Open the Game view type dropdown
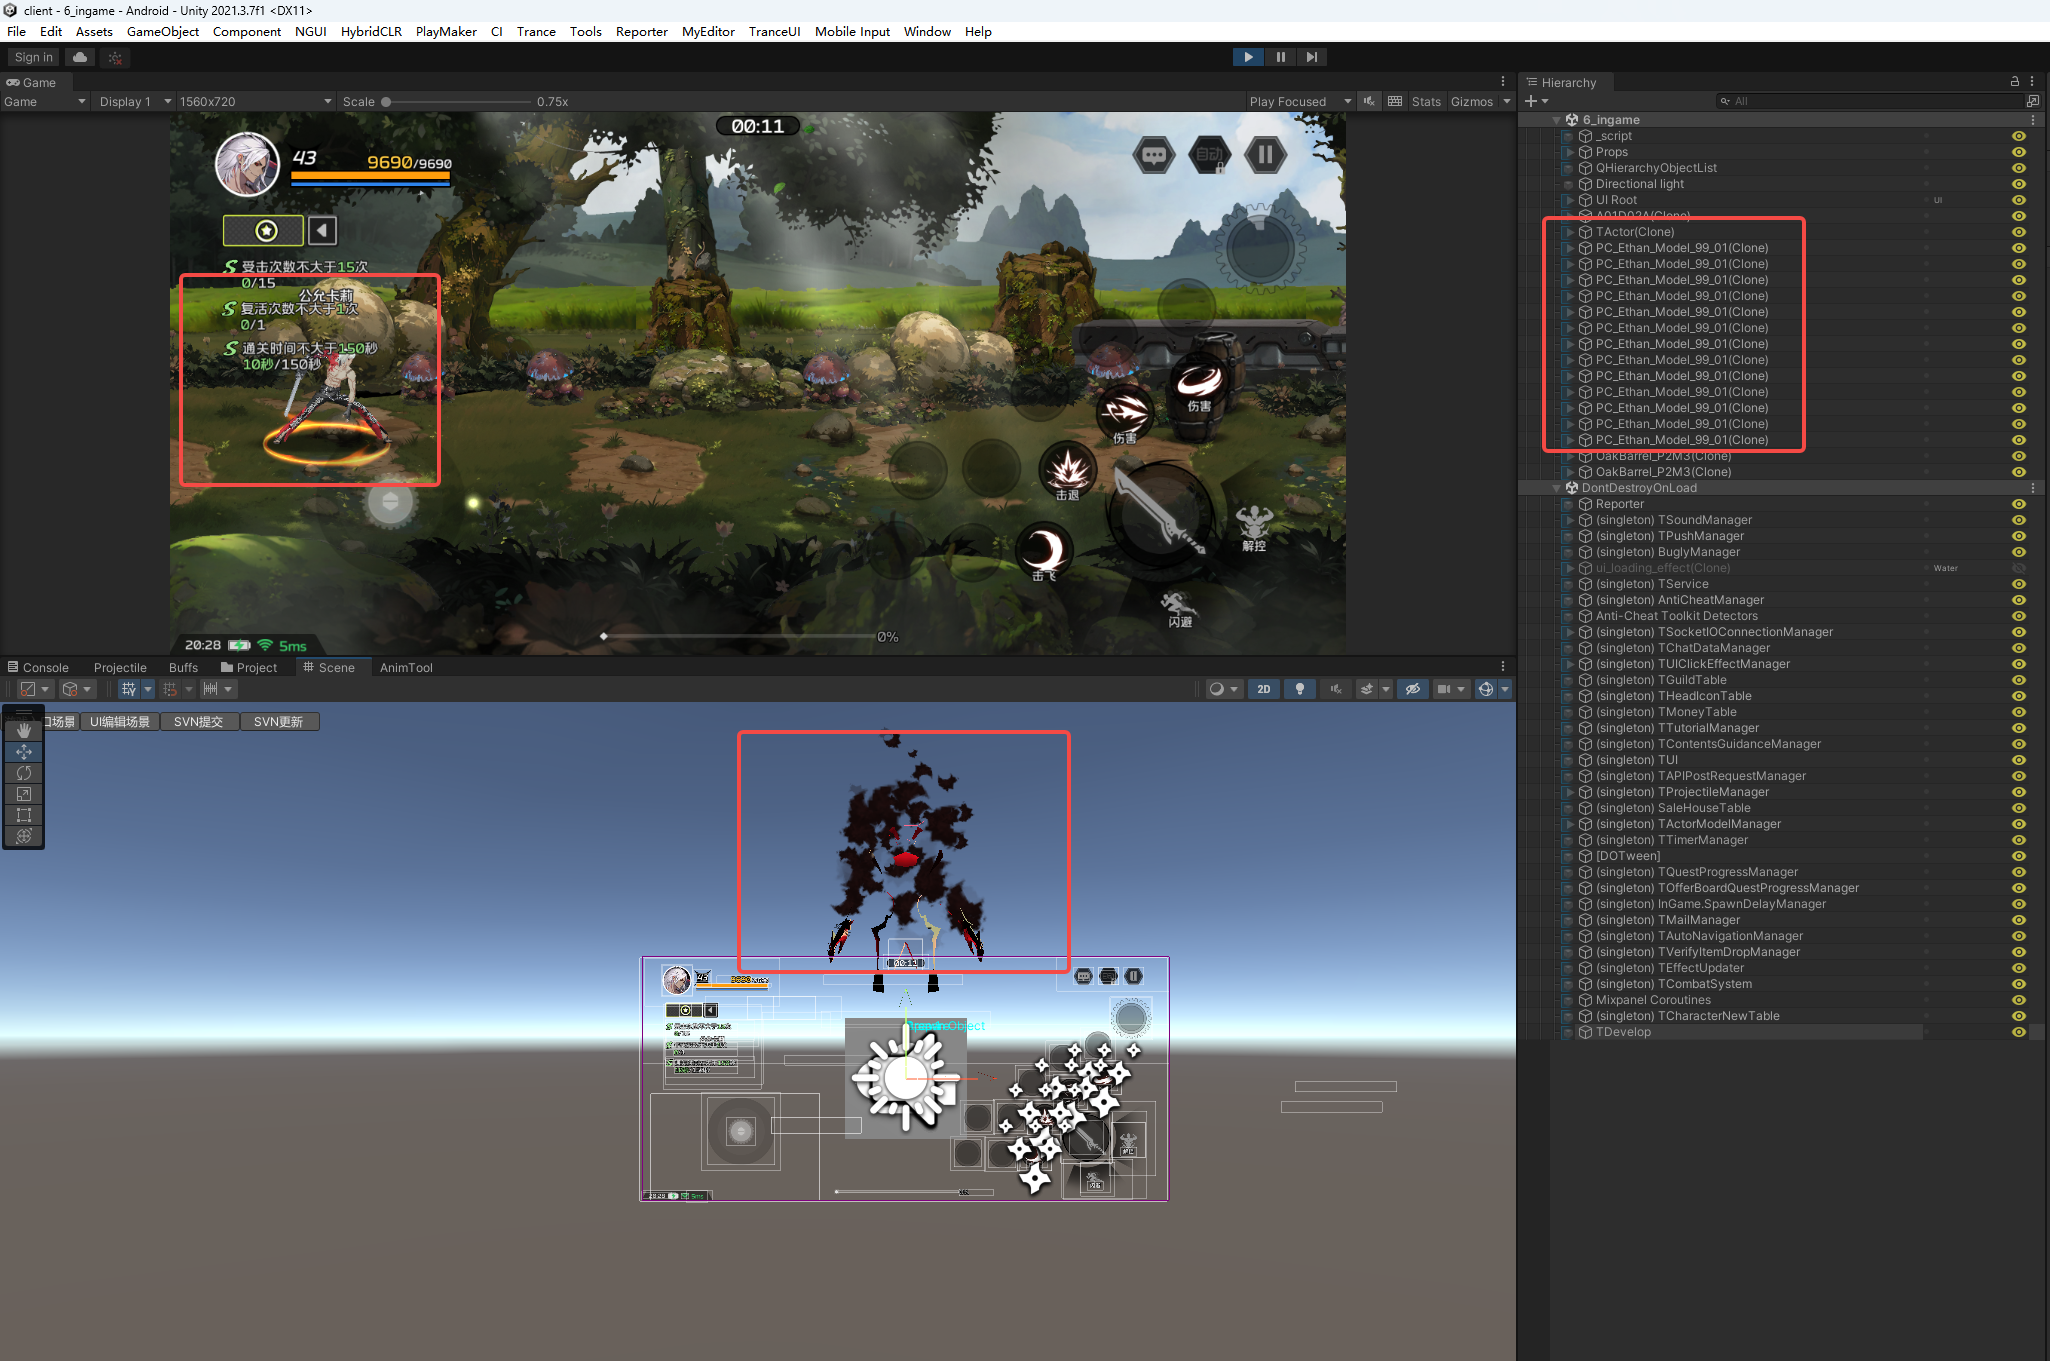 click(x=44, y=101)
